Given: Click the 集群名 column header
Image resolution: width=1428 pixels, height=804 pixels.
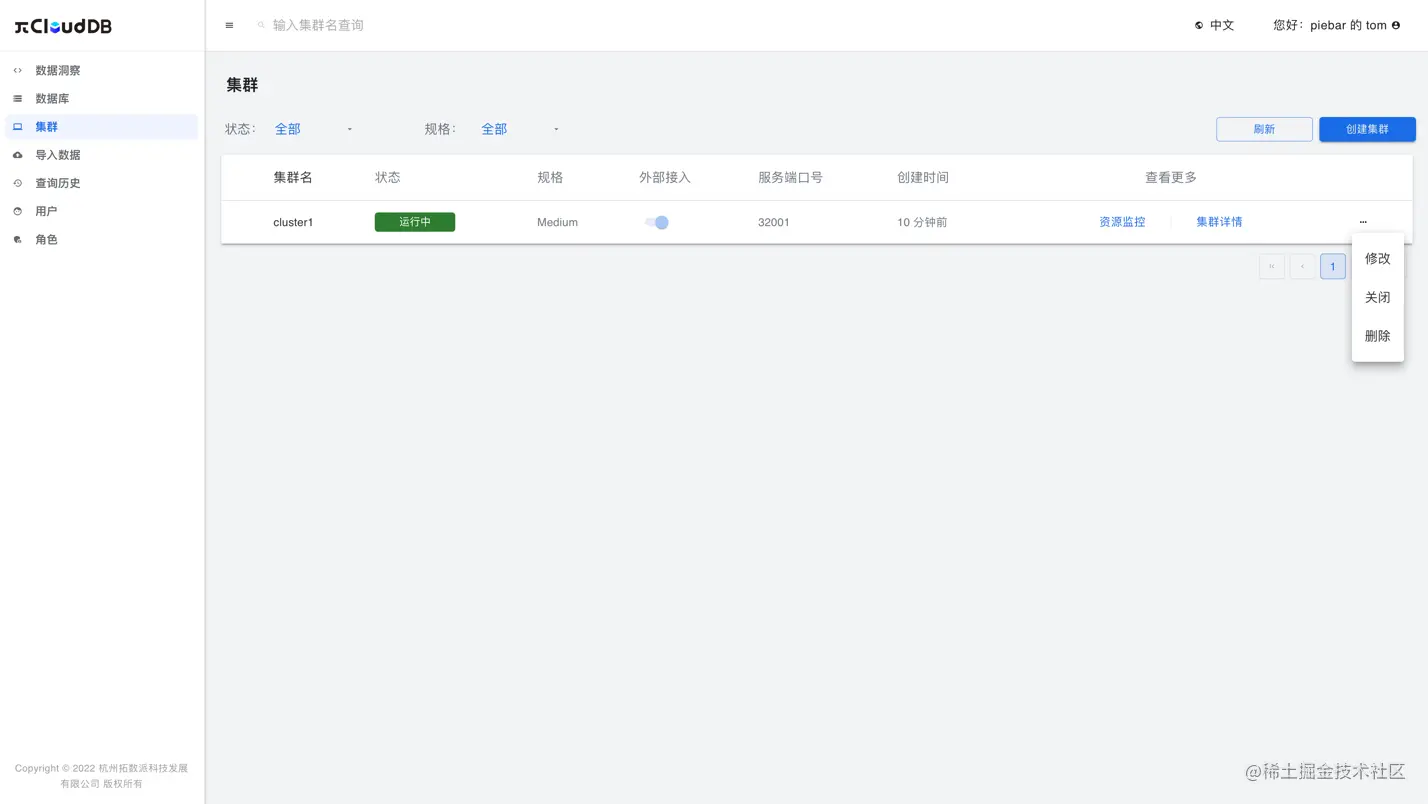Looking at the screenshot, I should pos(293,177).
